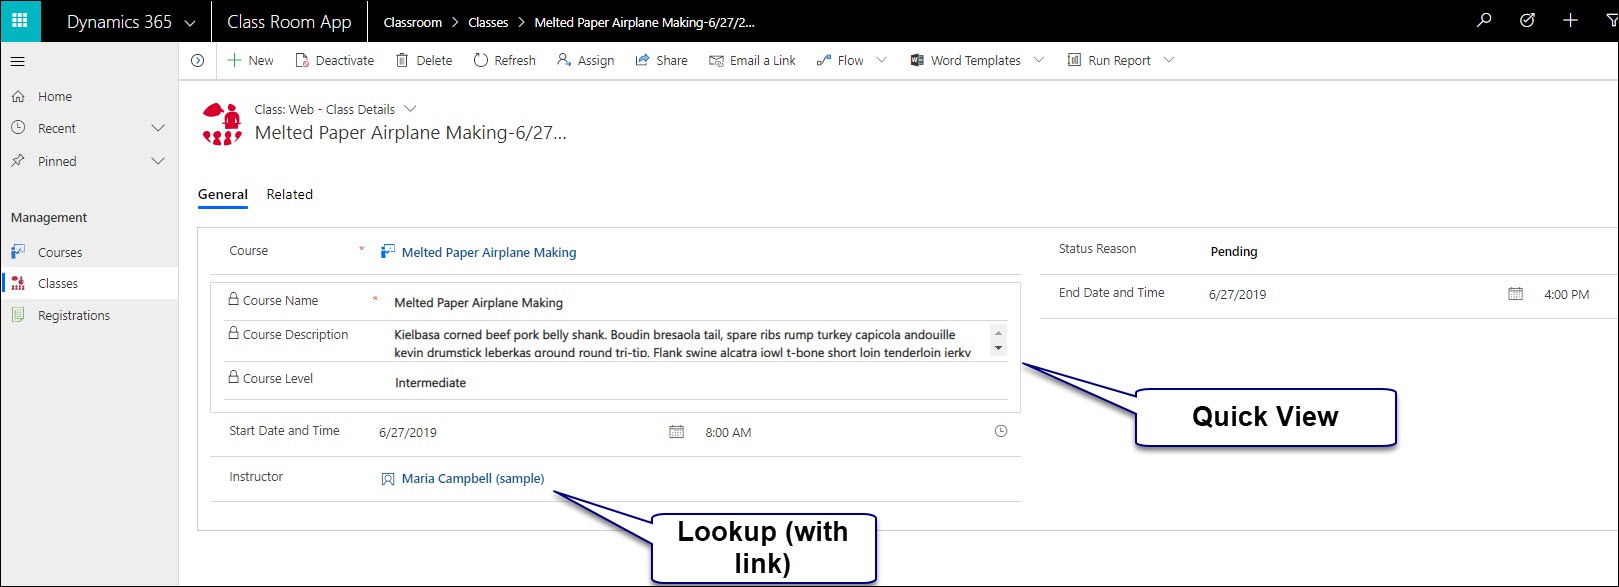Open the Melted Paper Airplane Making course link
Viewport: 1619px width, 587px height.
[x=488, y=253]
